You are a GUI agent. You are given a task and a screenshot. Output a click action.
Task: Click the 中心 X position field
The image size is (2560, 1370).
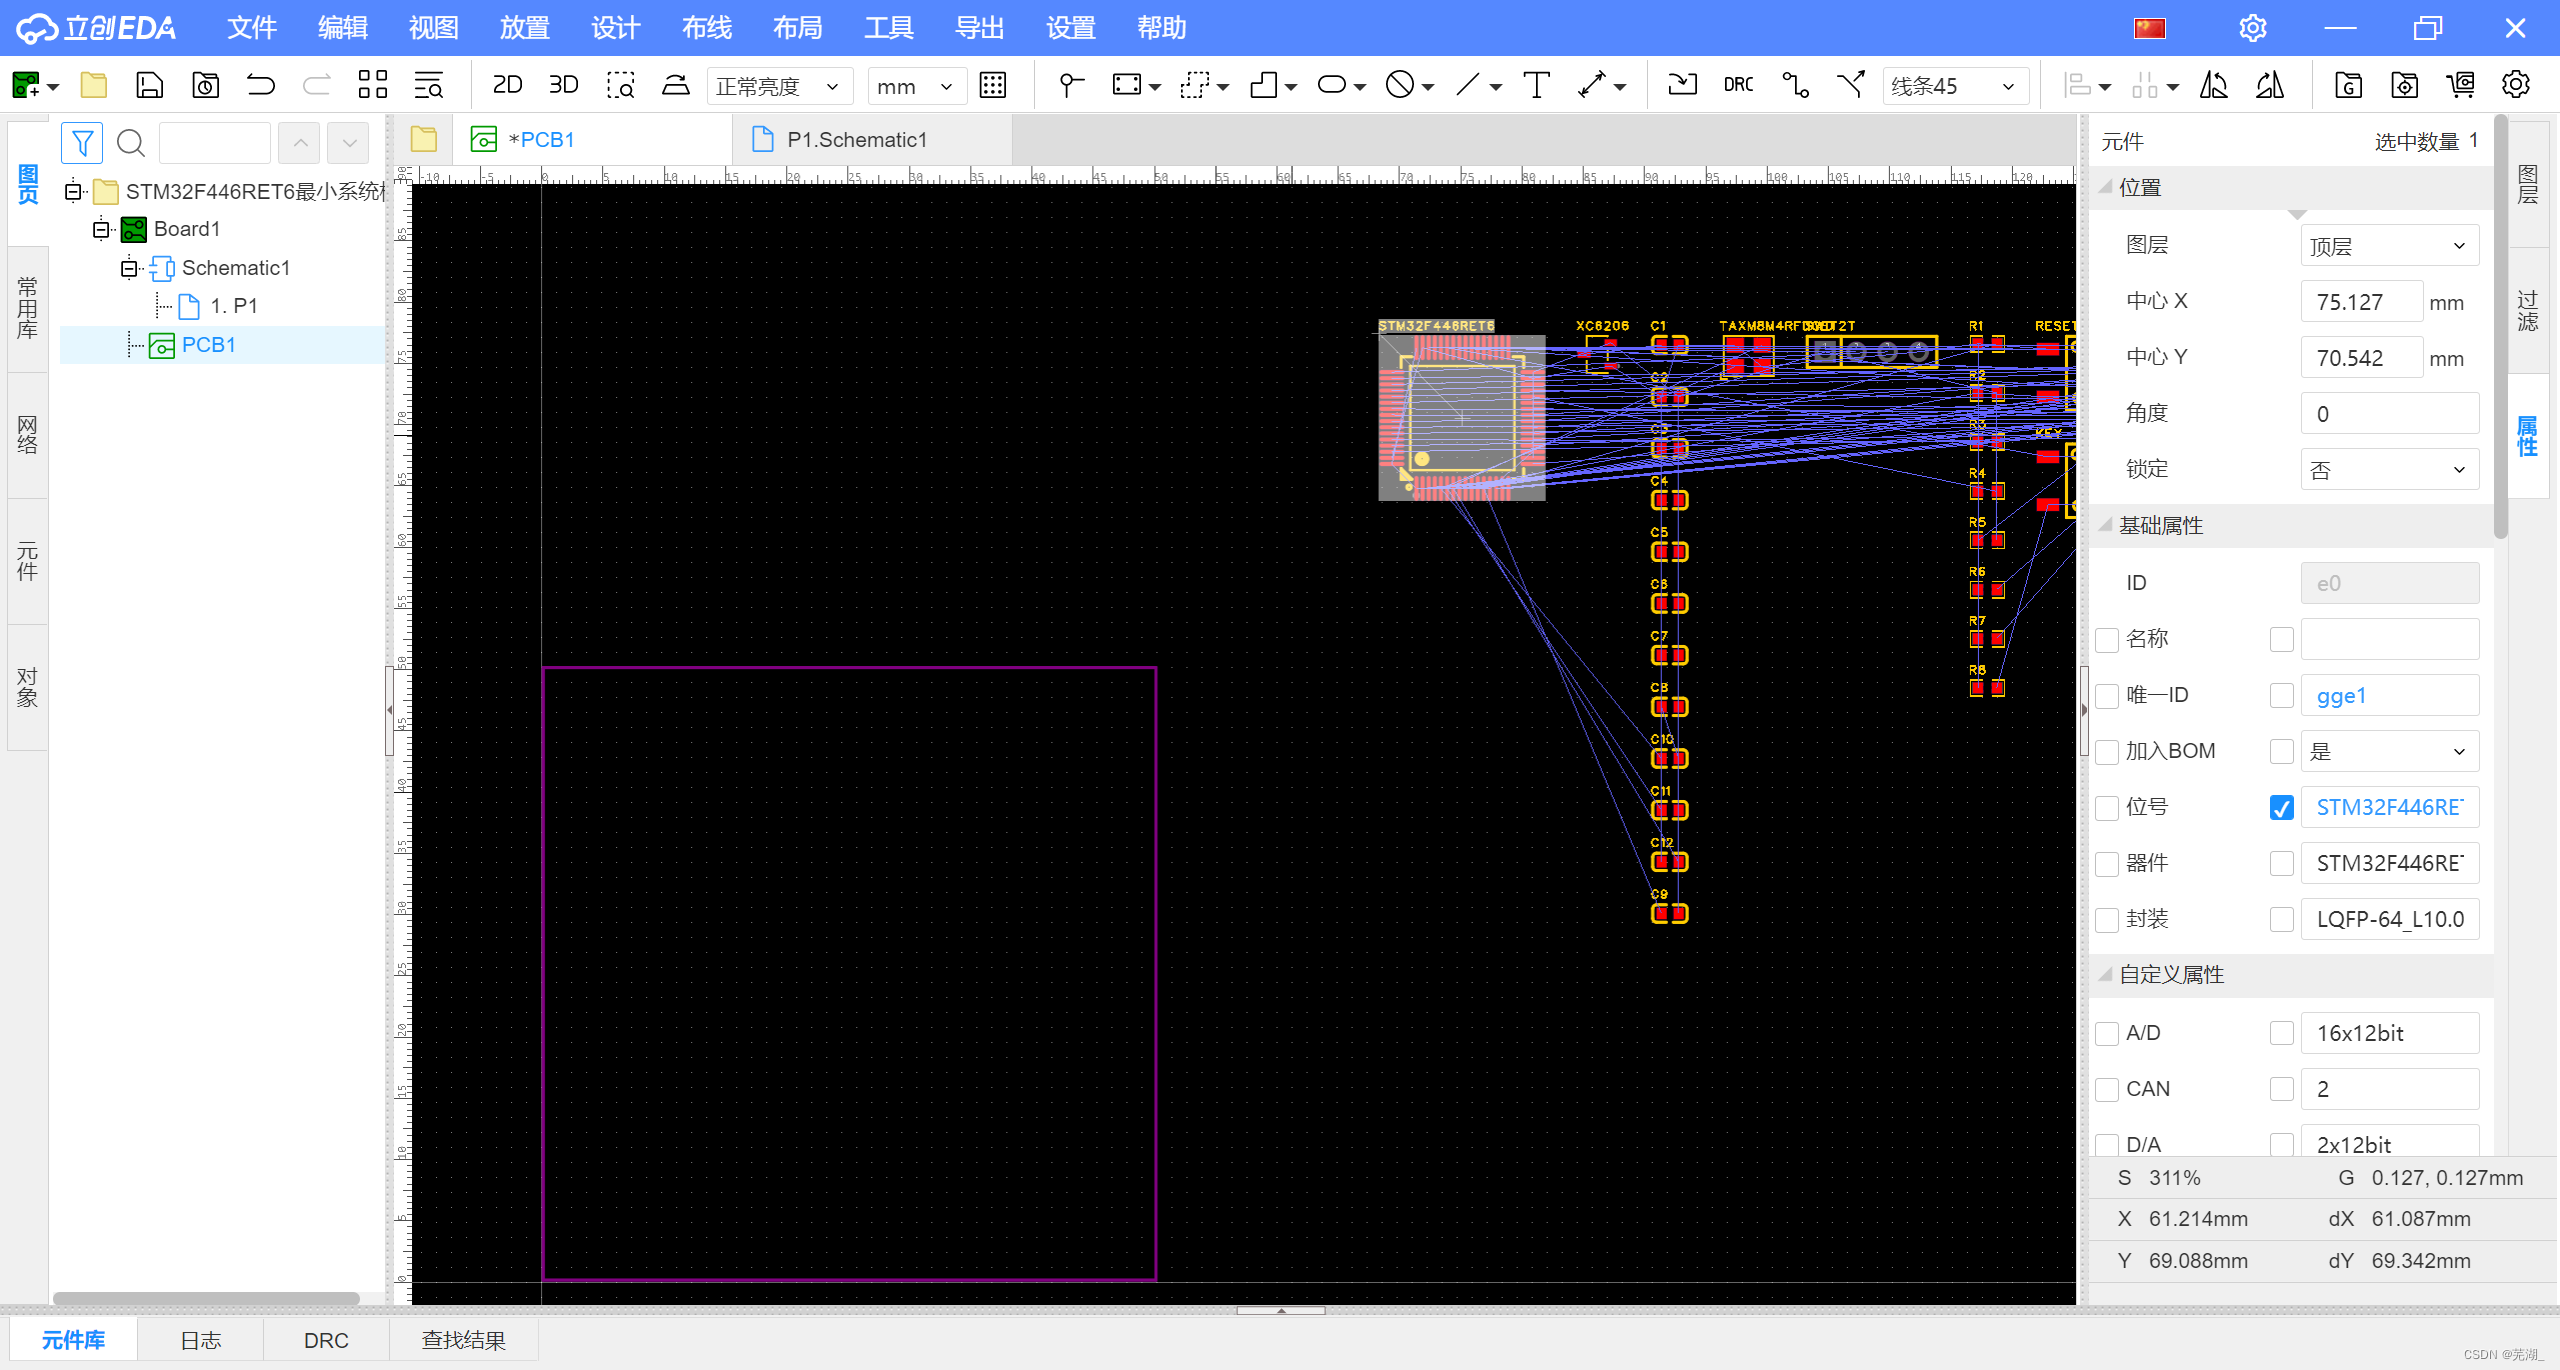2360,302
